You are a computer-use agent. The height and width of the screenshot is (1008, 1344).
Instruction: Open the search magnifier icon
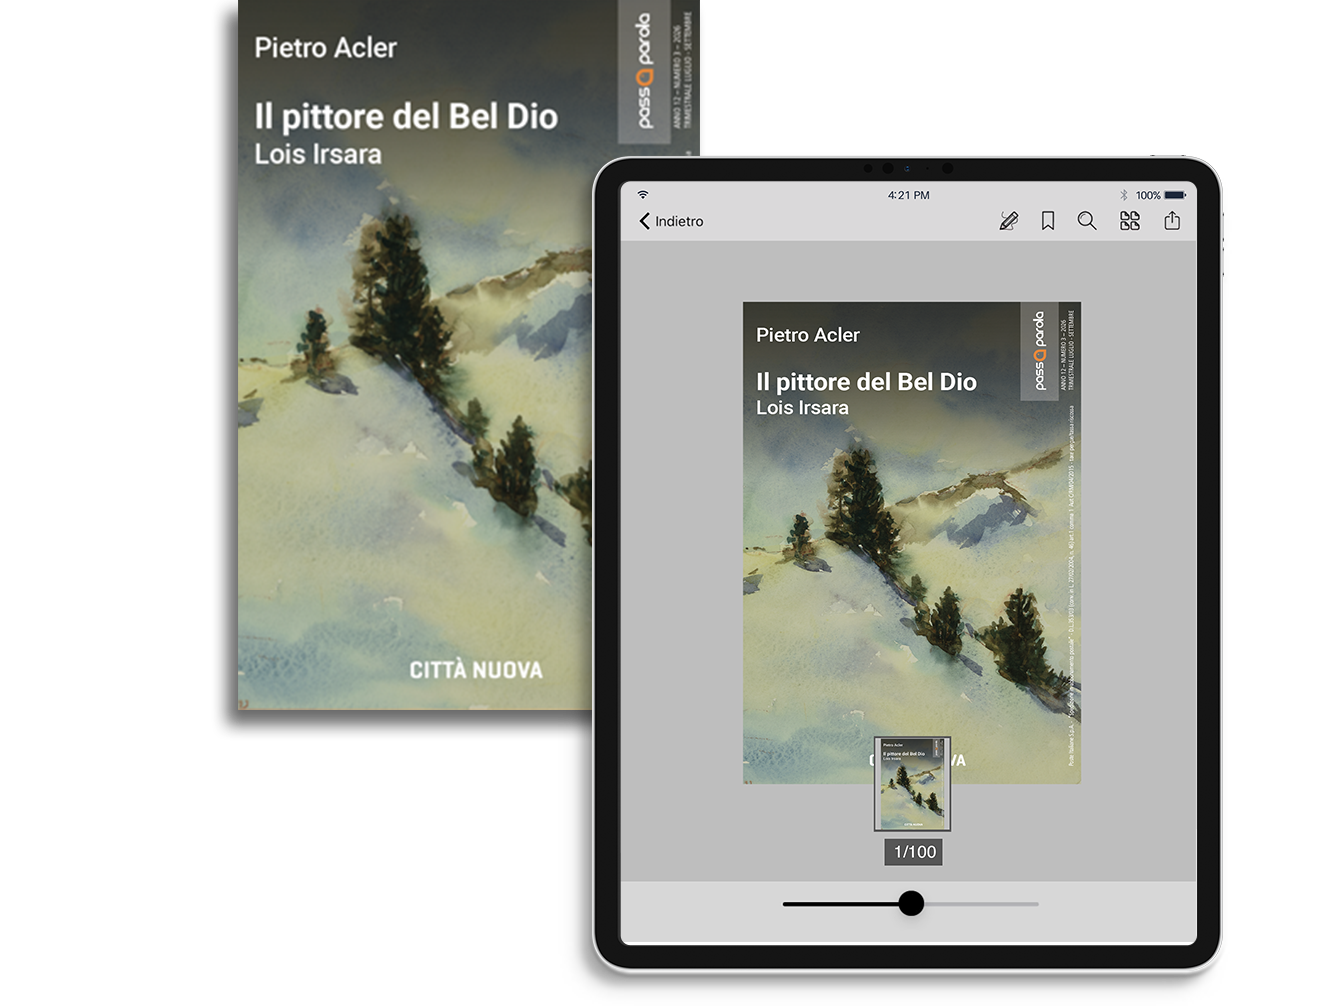click(x=1087, y=221)
